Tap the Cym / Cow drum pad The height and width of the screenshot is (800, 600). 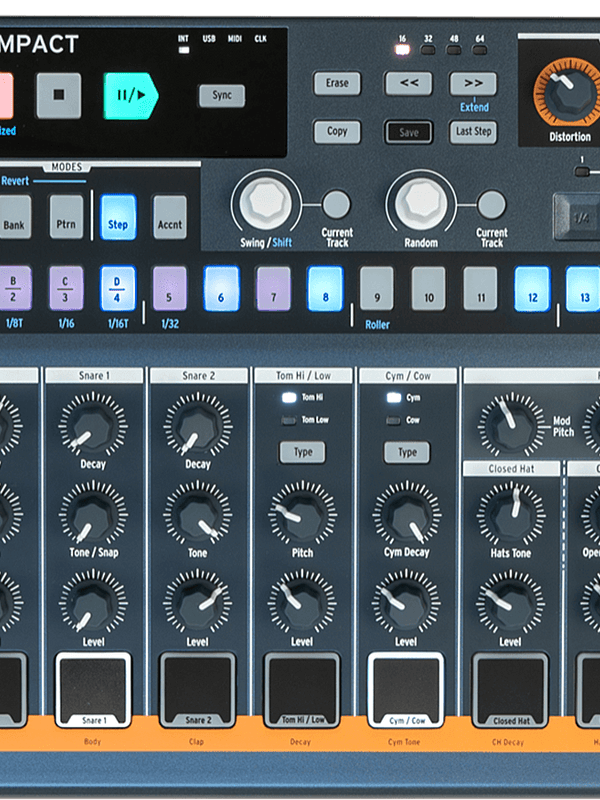[x=406, y=687]
